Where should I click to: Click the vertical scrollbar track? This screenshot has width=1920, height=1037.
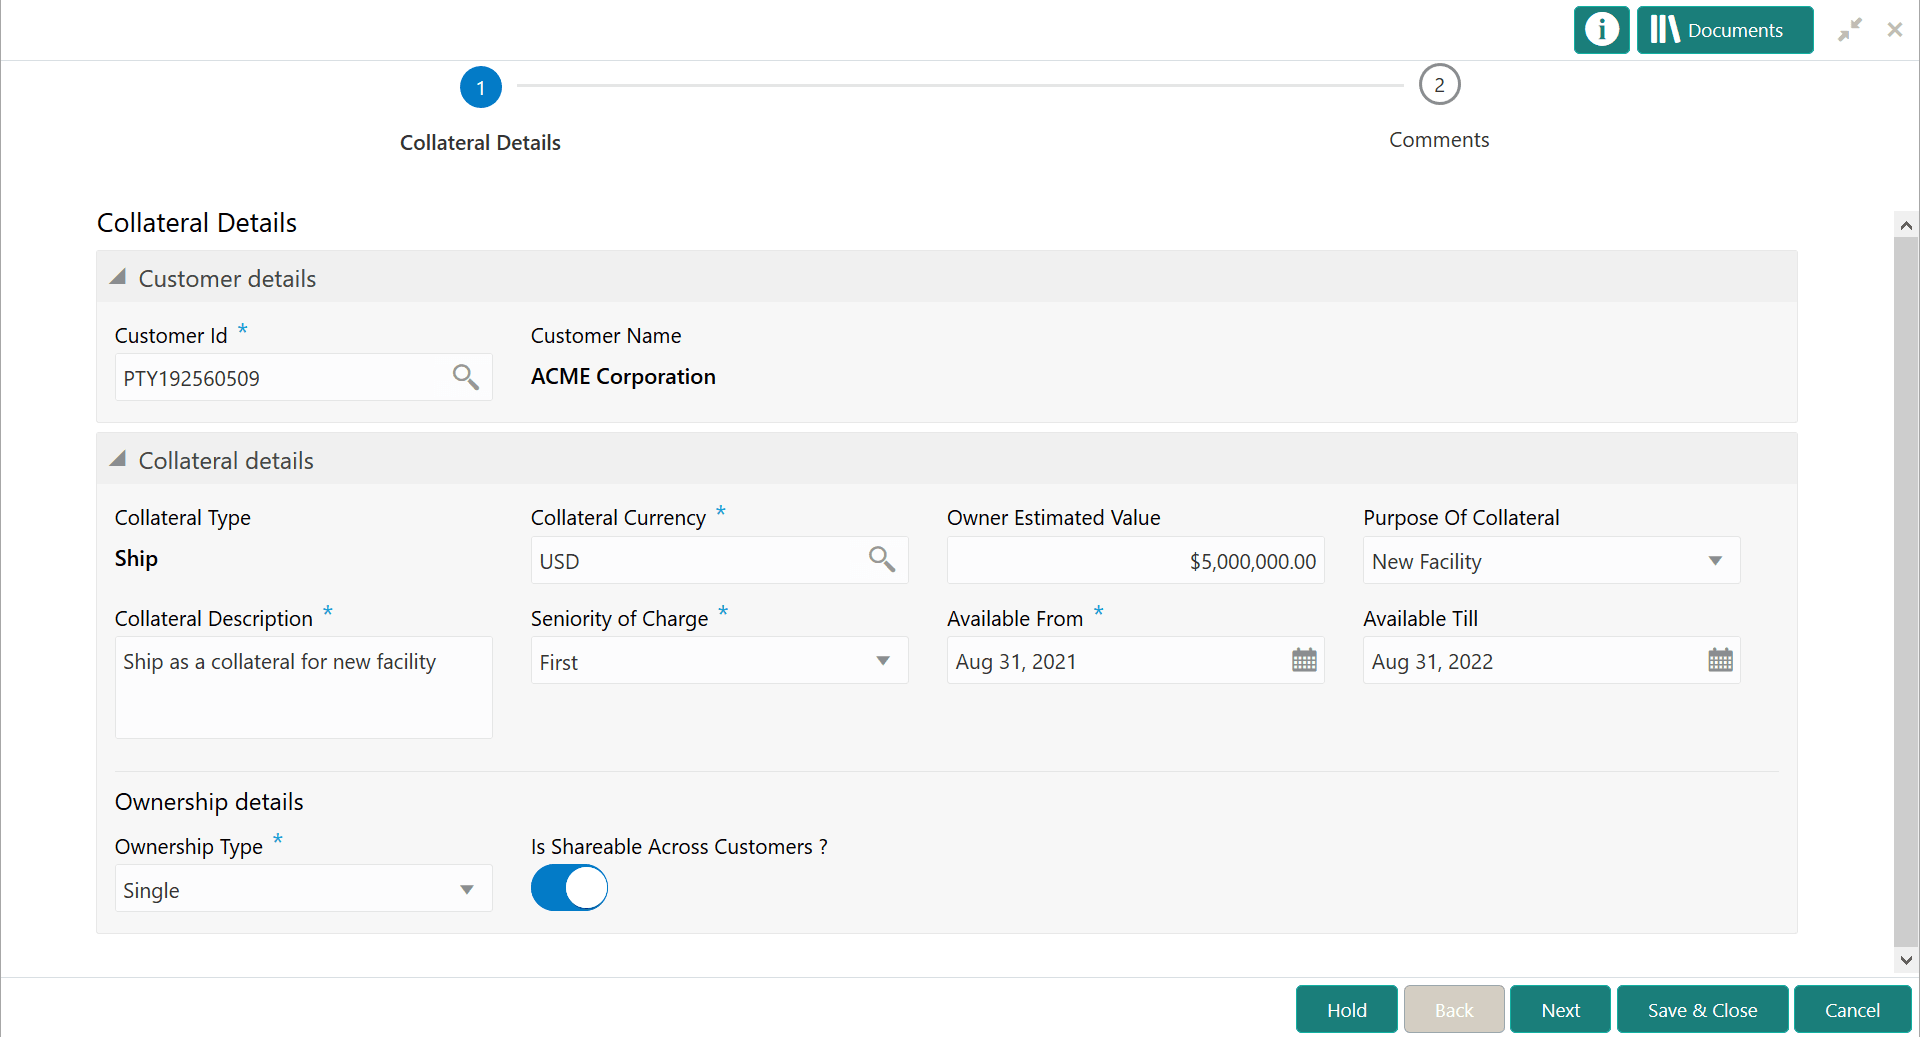[1906, 592]
